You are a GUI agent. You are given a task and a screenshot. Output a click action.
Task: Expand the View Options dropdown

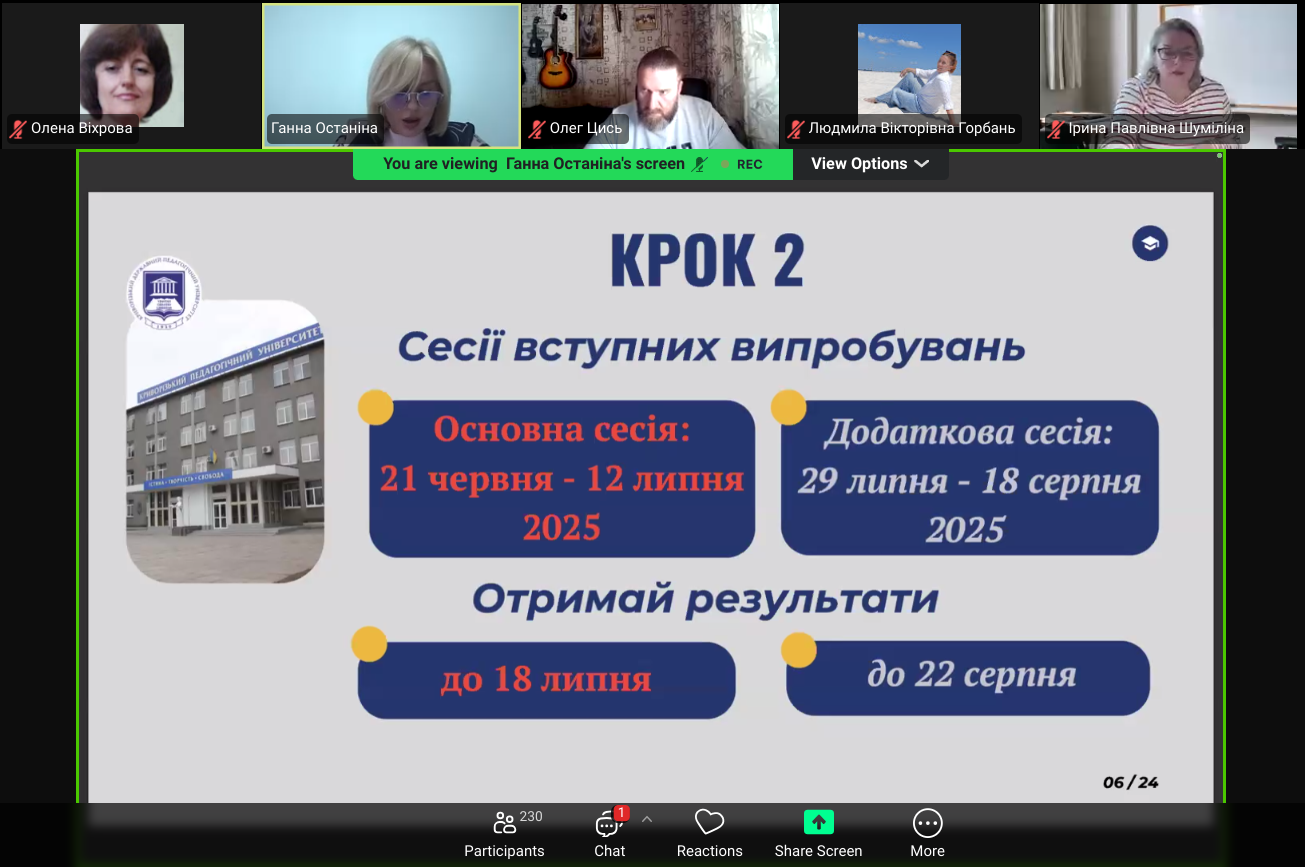tap(870, 164)
